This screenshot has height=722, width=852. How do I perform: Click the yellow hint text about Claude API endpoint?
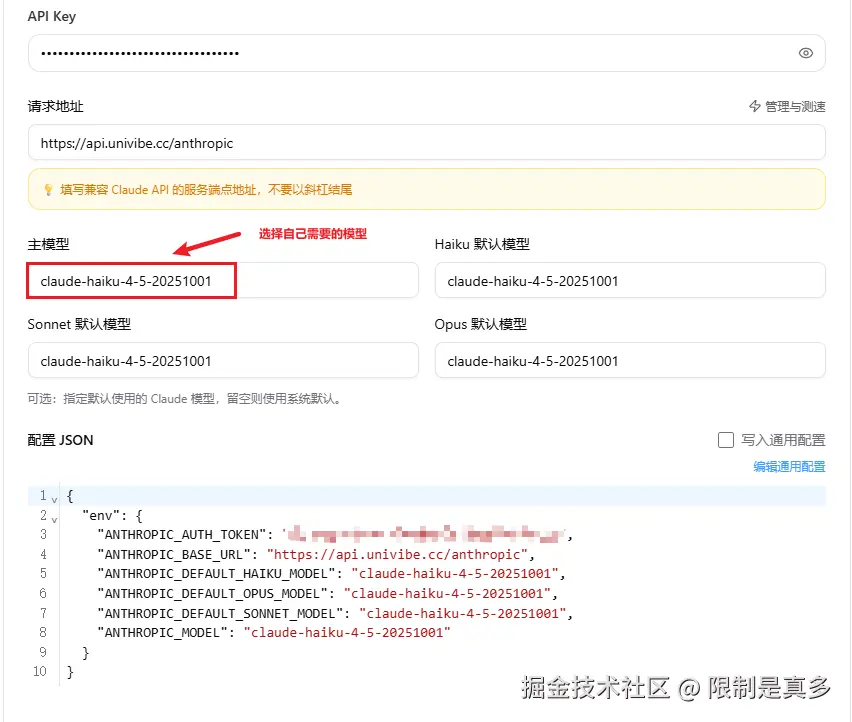pyautogui.click(x=206, y=190)
